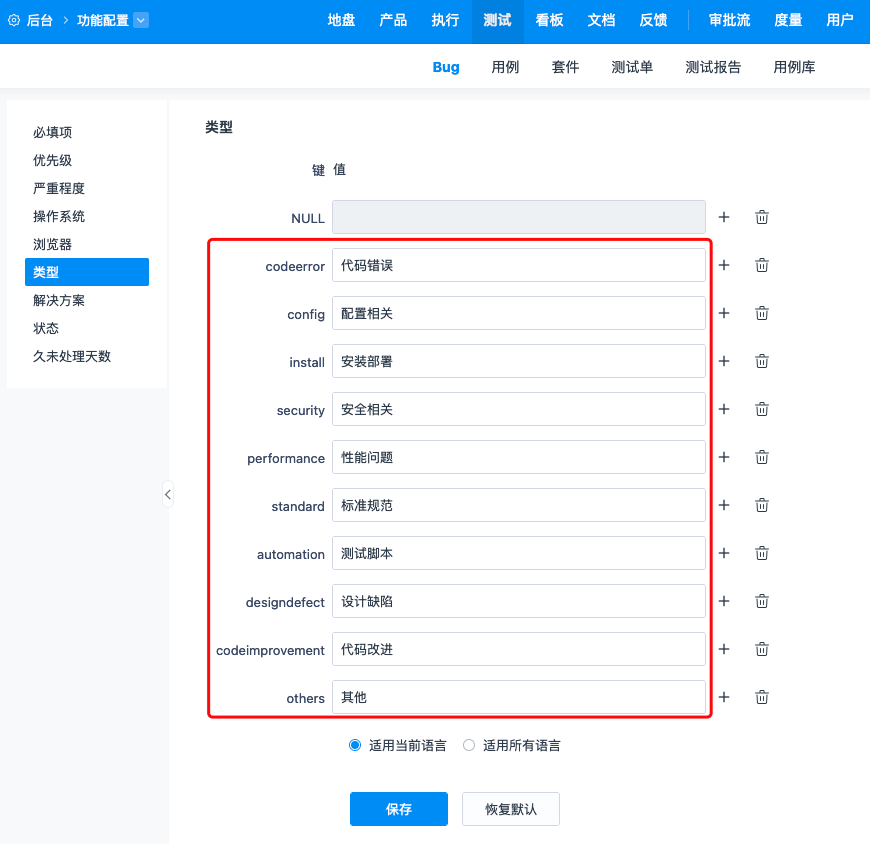Click the security value field 安全相关

tap(519, 409)
